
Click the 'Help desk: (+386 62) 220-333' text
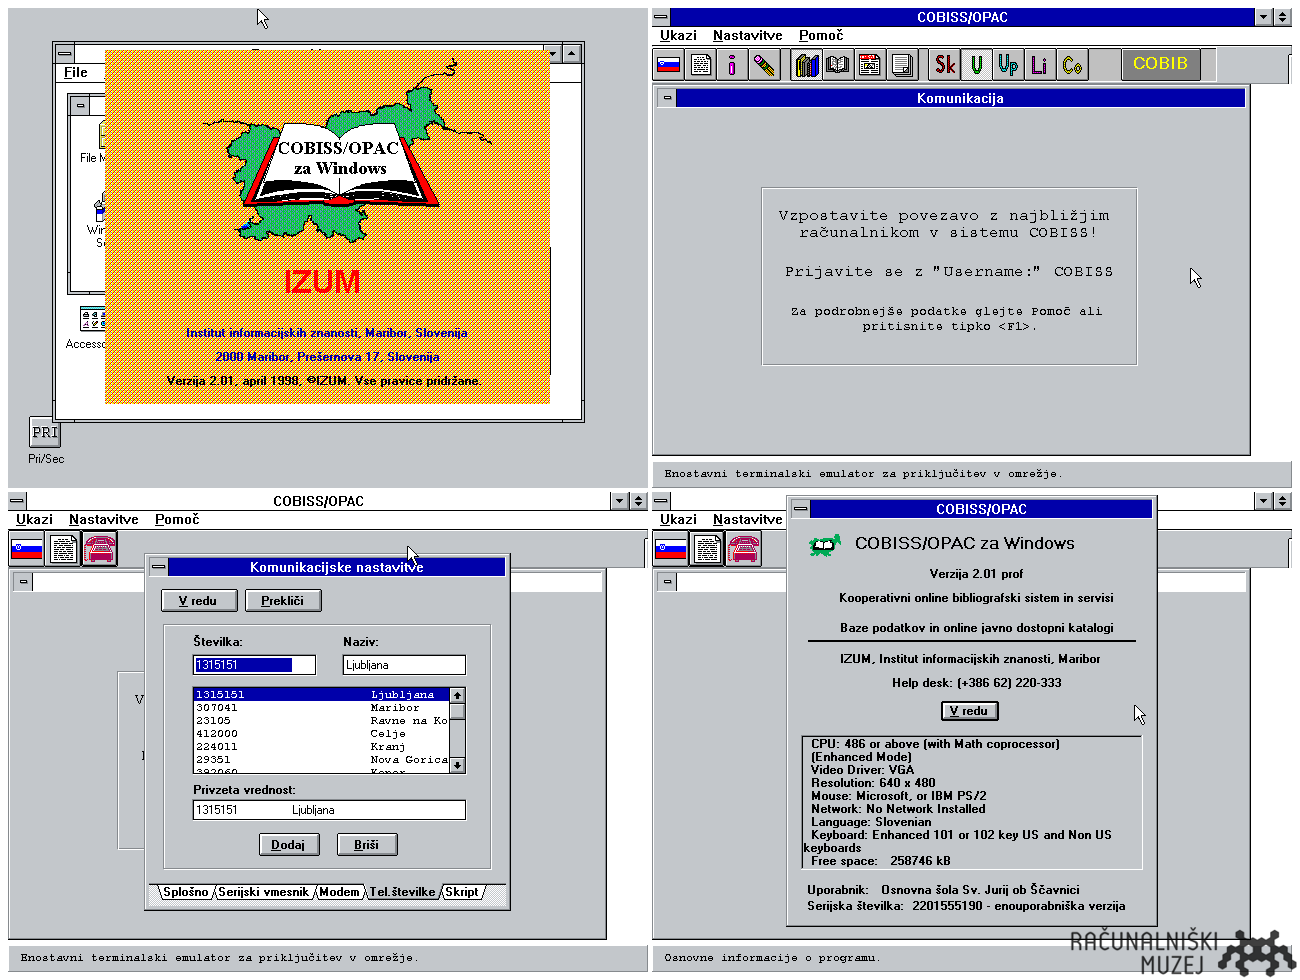pyautogui.click(x=977, y=683)
